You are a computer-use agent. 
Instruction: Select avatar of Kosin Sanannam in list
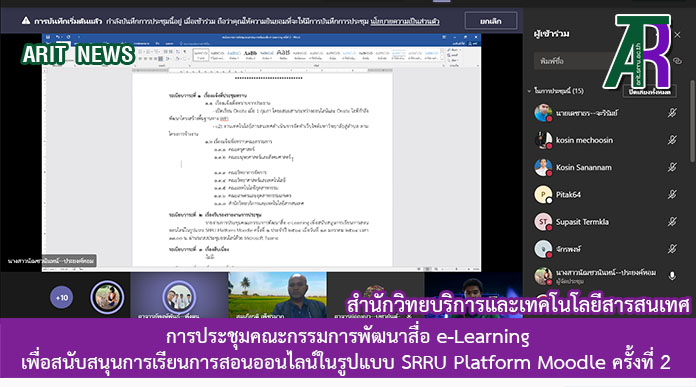[x=543, y=167]
